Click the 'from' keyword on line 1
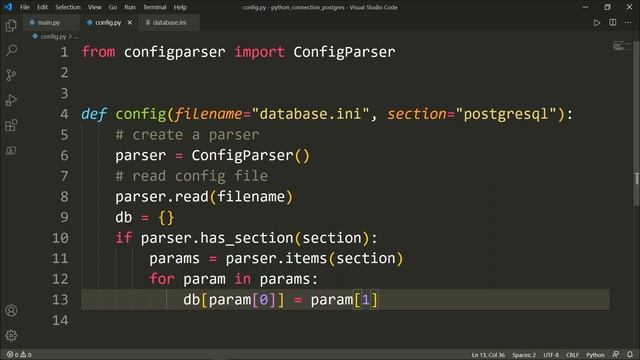The width and height of the screenshot is (640, 360). (x=98, y=52)
